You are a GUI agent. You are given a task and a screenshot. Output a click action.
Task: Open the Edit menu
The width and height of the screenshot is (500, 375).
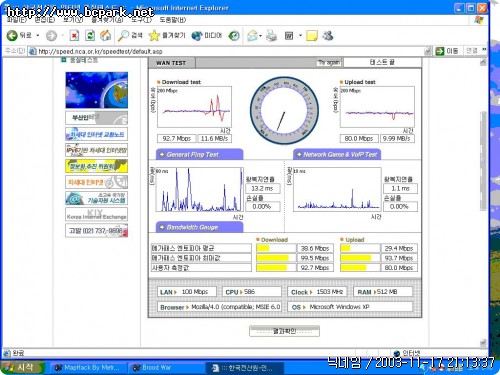point(45,20)
